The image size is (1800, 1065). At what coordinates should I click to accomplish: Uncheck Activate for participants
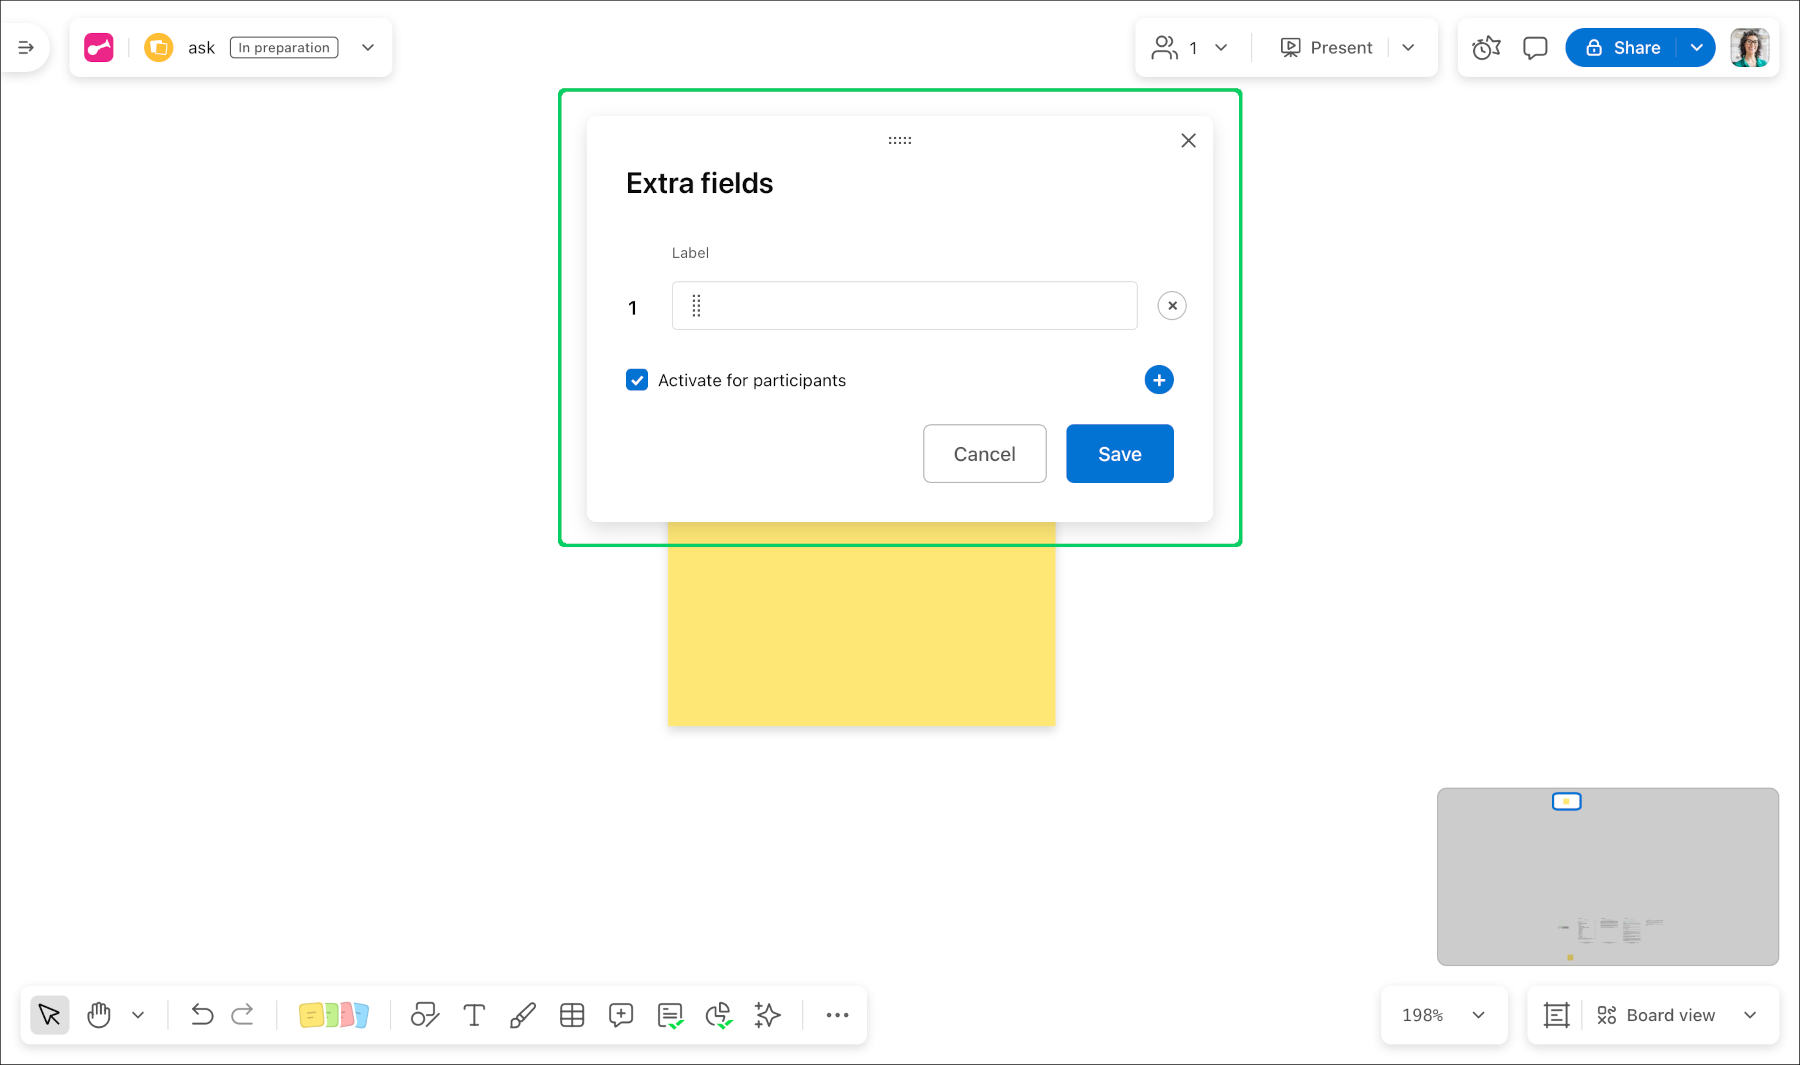(637, 380)
